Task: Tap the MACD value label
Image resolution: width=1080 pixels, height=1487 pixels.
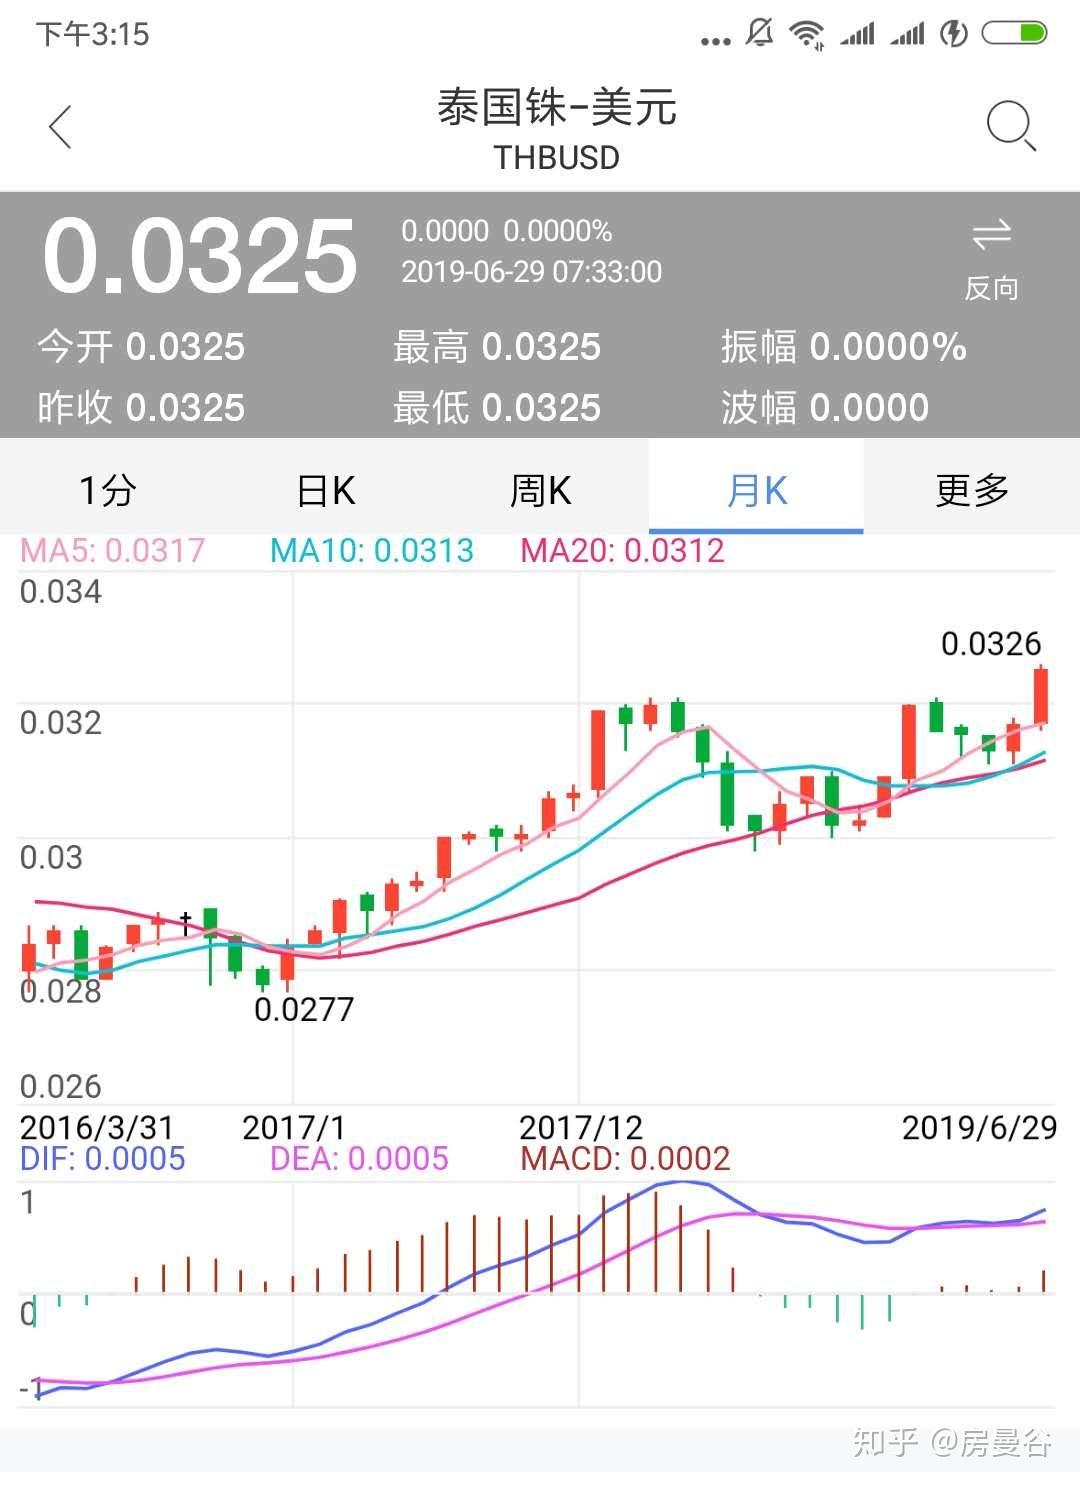Action: 625,1158
